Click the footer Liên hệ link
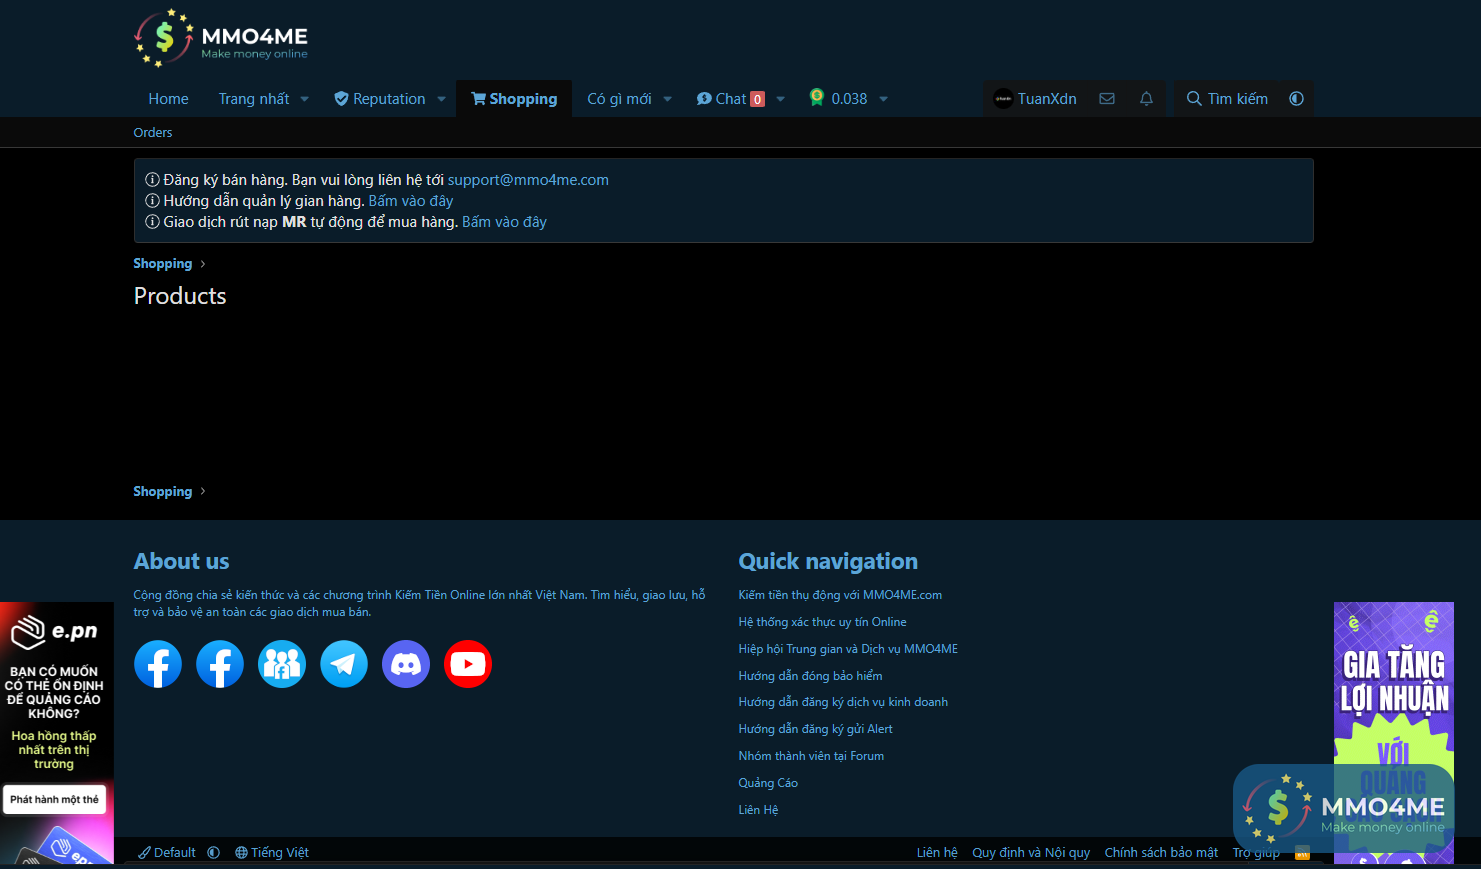The height and width of the screenshot is (869, 1481). 937,853
